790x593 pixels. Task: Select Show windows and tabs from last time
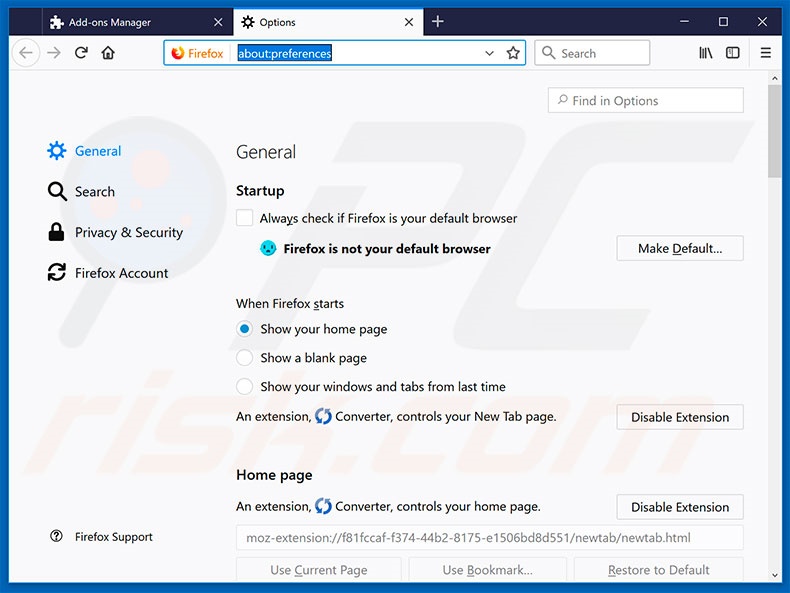tap(245, 386)
